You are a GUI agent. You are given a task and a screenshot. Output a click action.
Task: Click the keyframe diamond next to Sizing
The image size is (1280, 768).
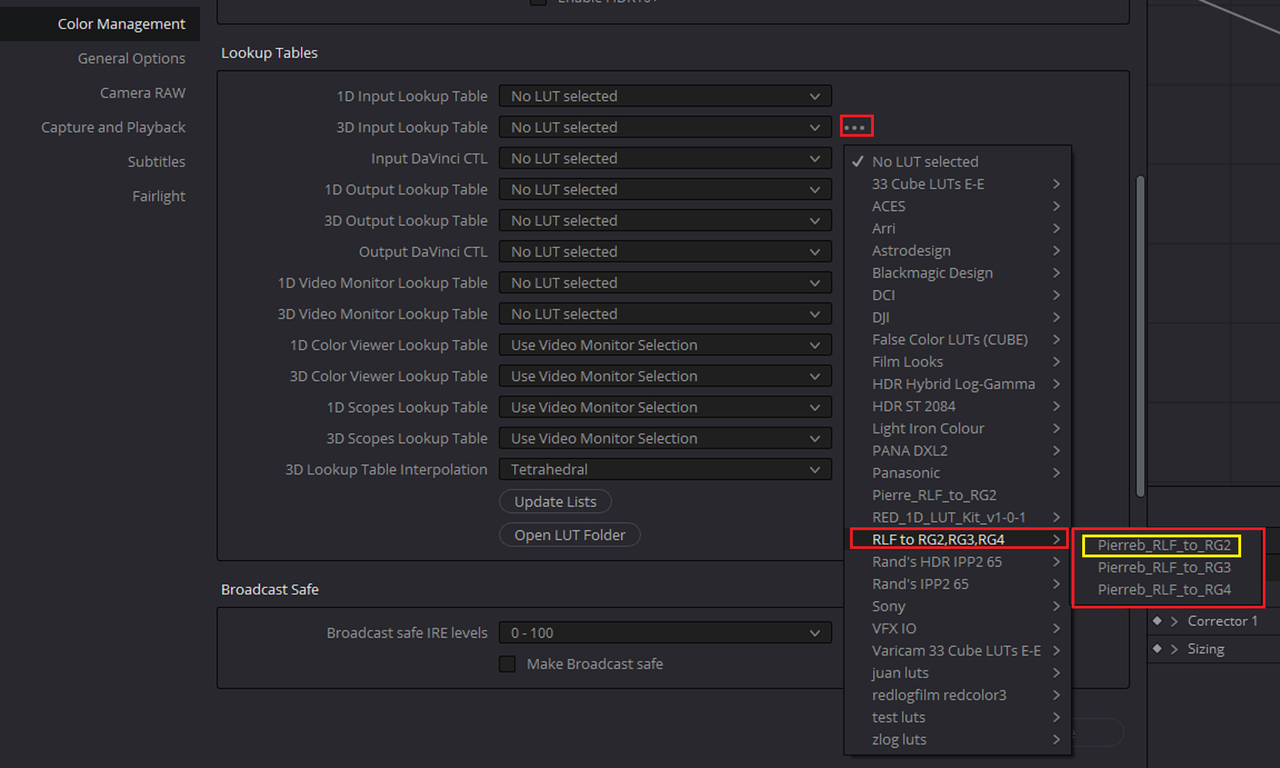[x=1157, y=649]
